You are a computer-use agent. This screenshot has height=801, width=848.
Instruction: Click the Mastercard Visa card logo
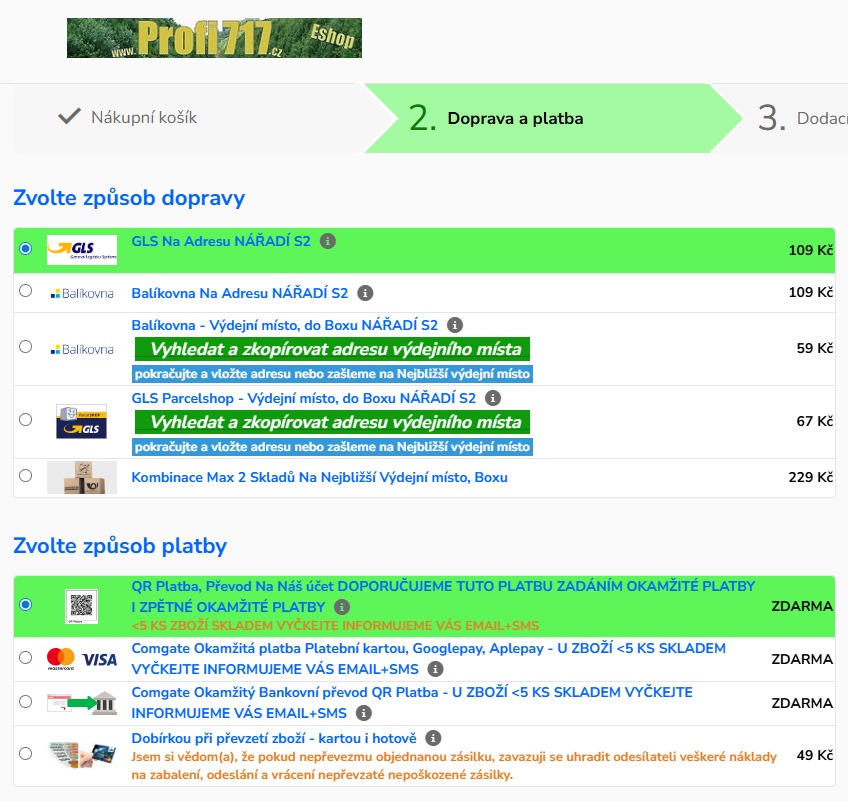82,659
